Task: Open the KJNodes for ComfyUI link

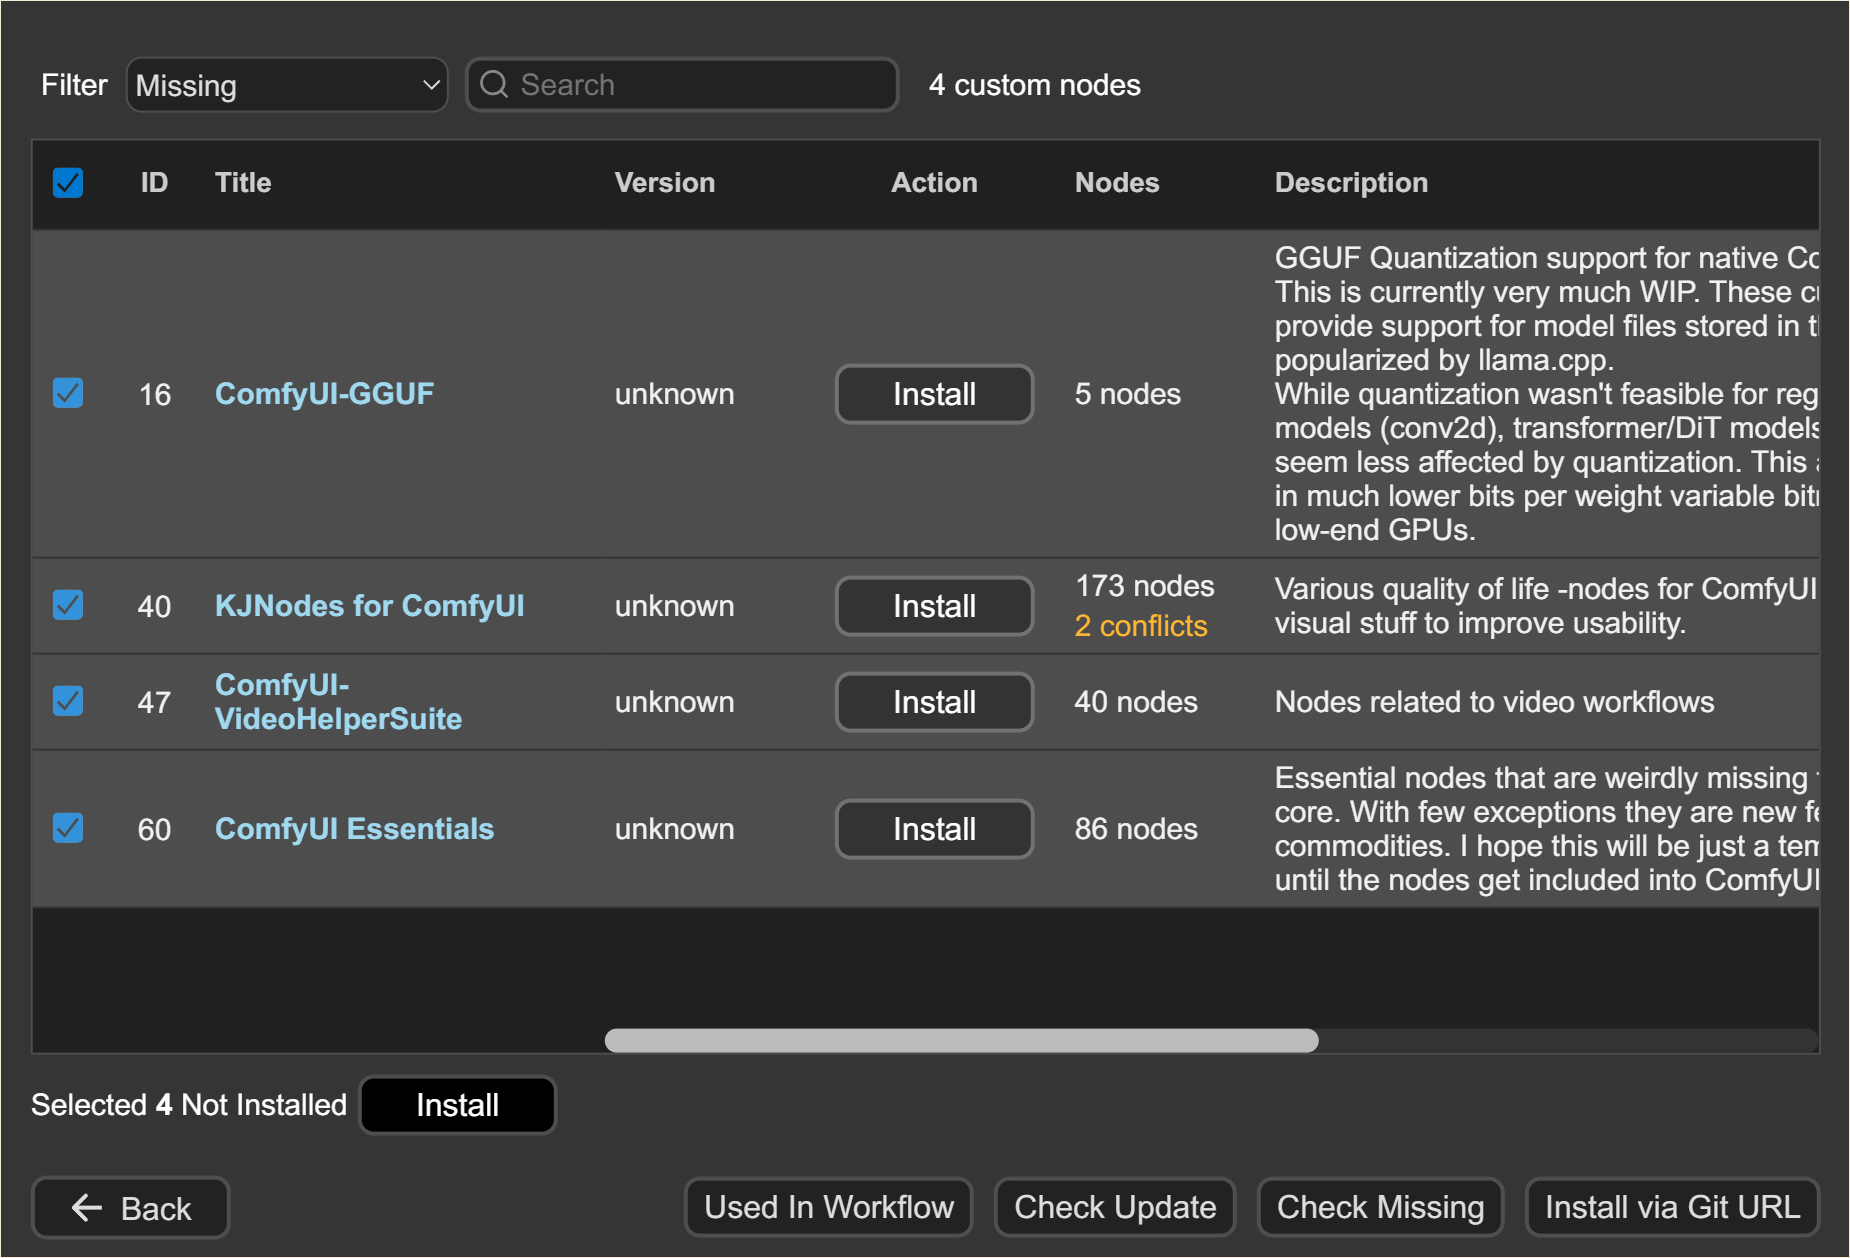Action: tap(369, 606)
